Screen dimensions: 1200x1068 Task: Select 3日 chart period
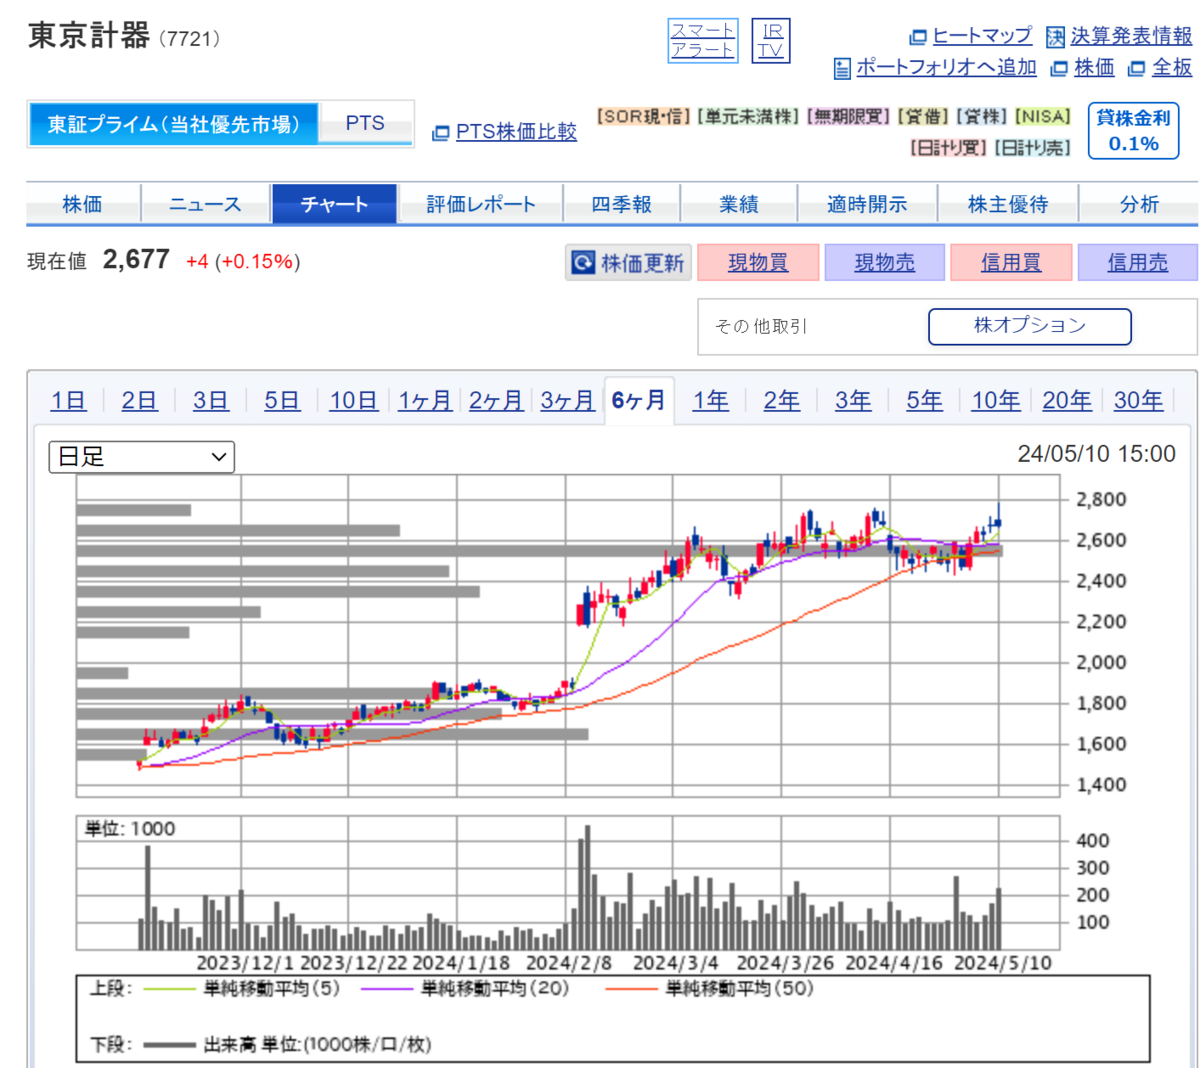coord(211,401)
